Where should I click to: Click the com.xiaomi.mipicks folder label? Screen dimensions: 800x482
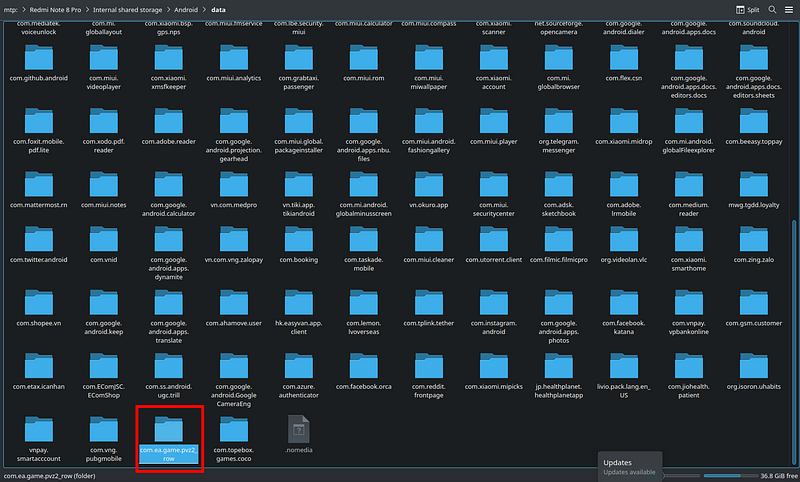(494, 386)
